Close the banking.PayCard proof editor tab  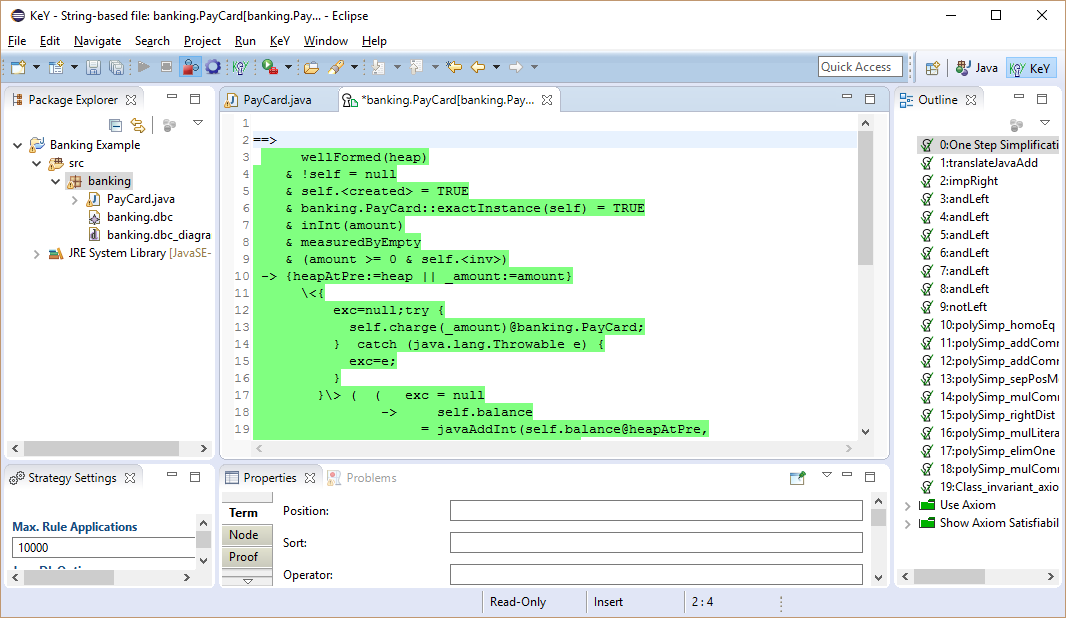click(x=547, y=100)
